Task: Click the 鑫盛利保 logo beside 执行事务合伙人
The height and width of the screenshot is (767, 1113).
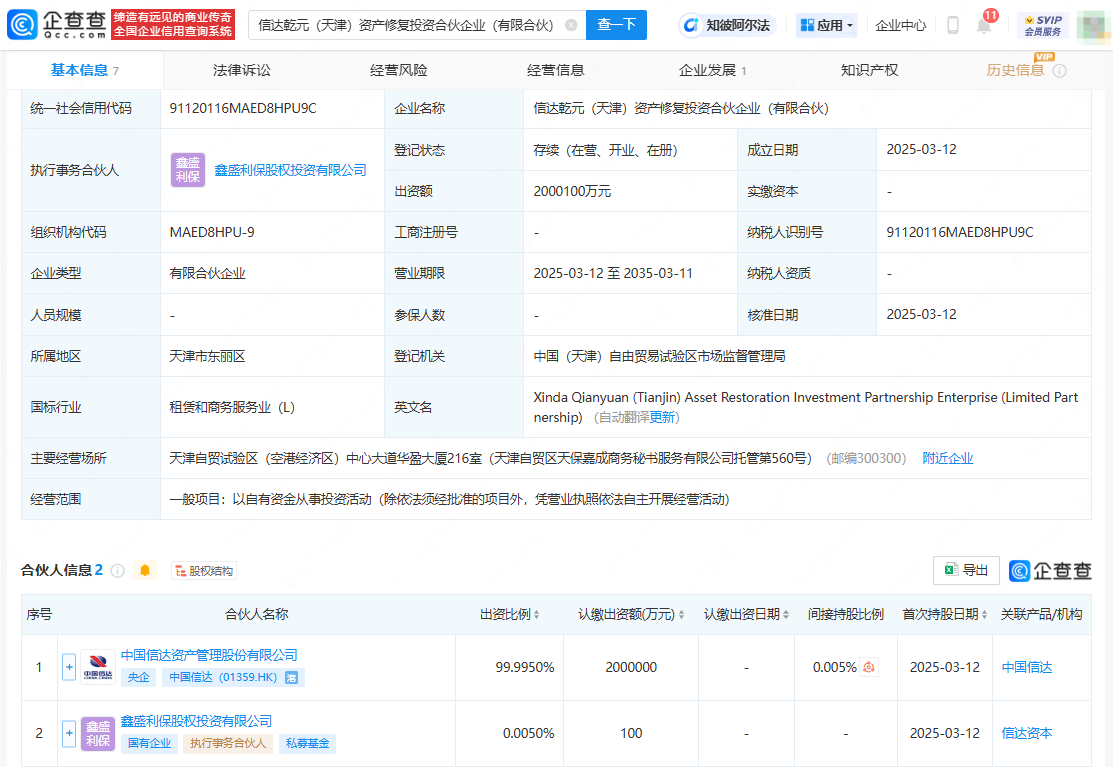Action: click(x=188, y=170)
